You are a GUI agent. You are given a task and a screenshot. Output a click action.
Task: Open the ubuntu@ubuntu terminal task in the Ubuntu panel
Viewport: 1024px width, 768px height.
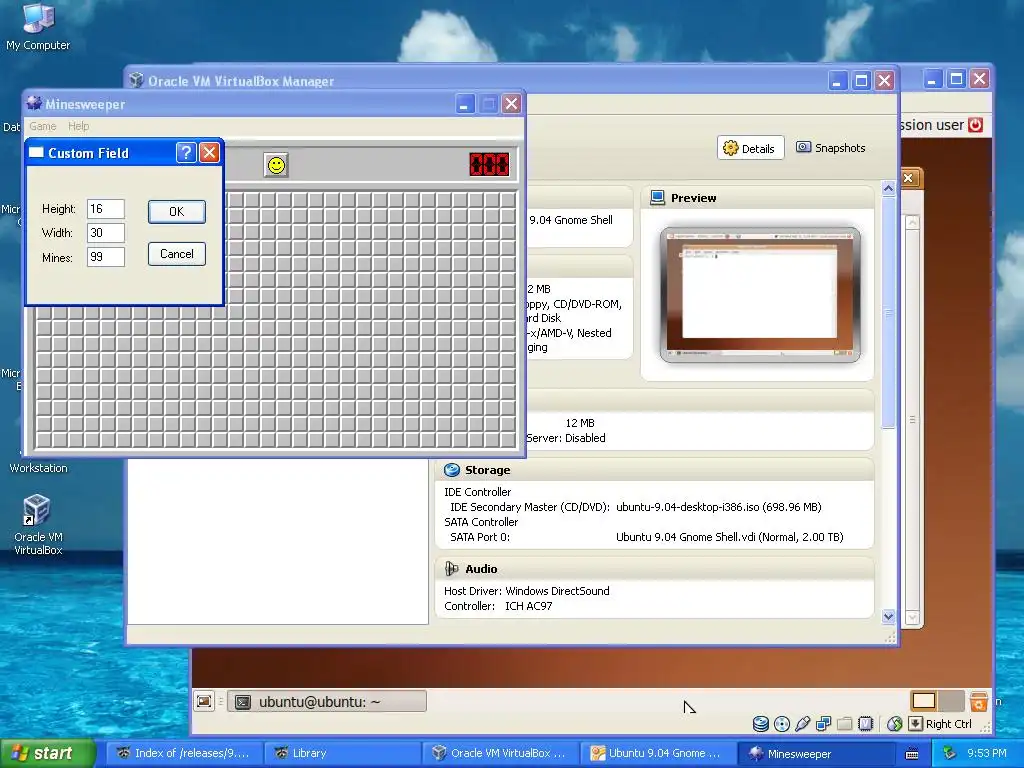(x=327, y=701)
